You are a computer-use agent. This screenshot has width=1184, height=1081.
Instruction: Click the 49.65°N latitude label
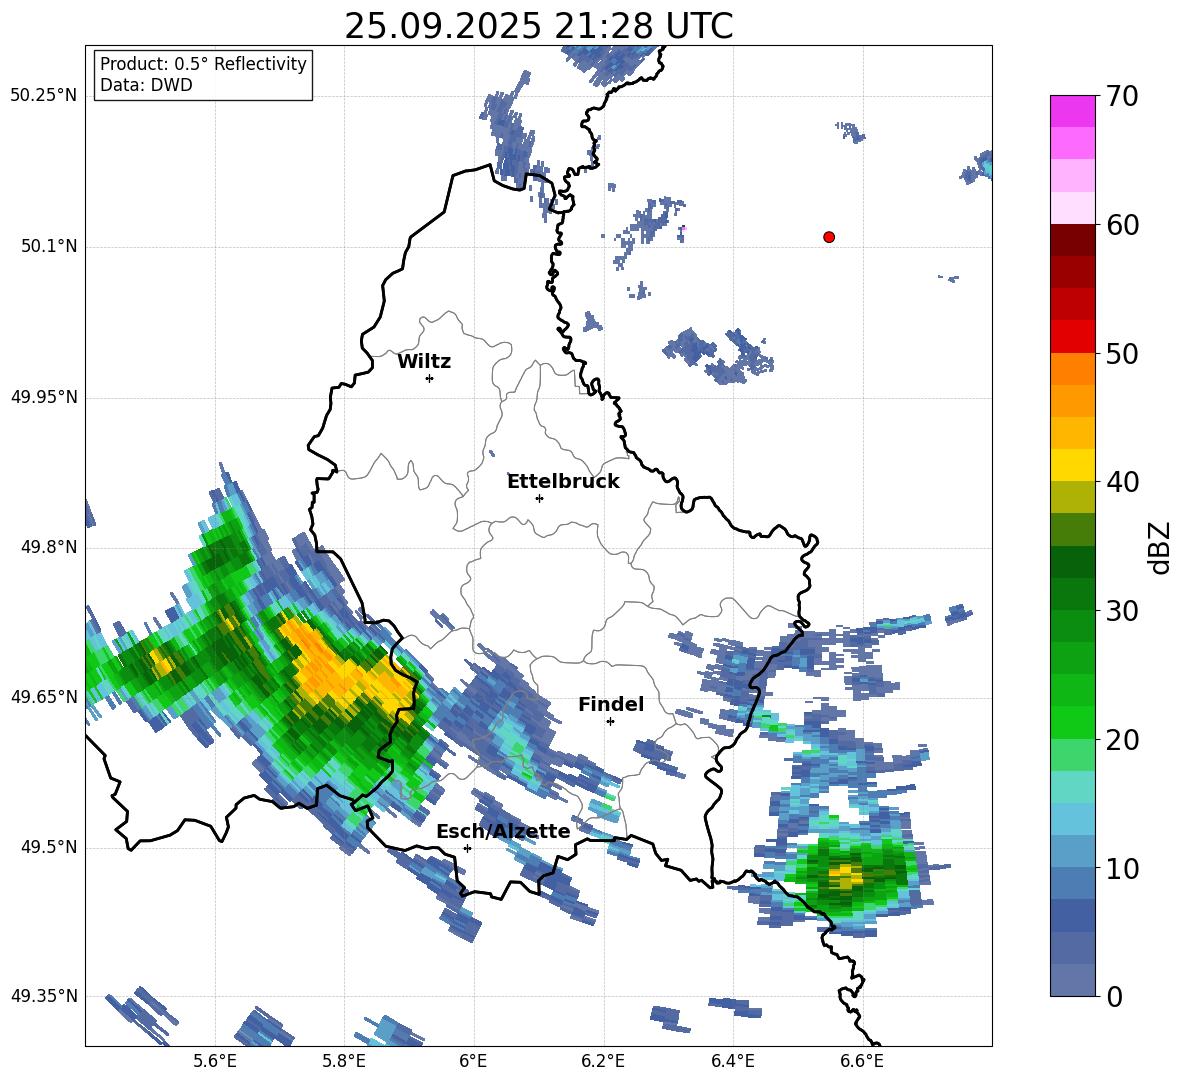point(44,696)
